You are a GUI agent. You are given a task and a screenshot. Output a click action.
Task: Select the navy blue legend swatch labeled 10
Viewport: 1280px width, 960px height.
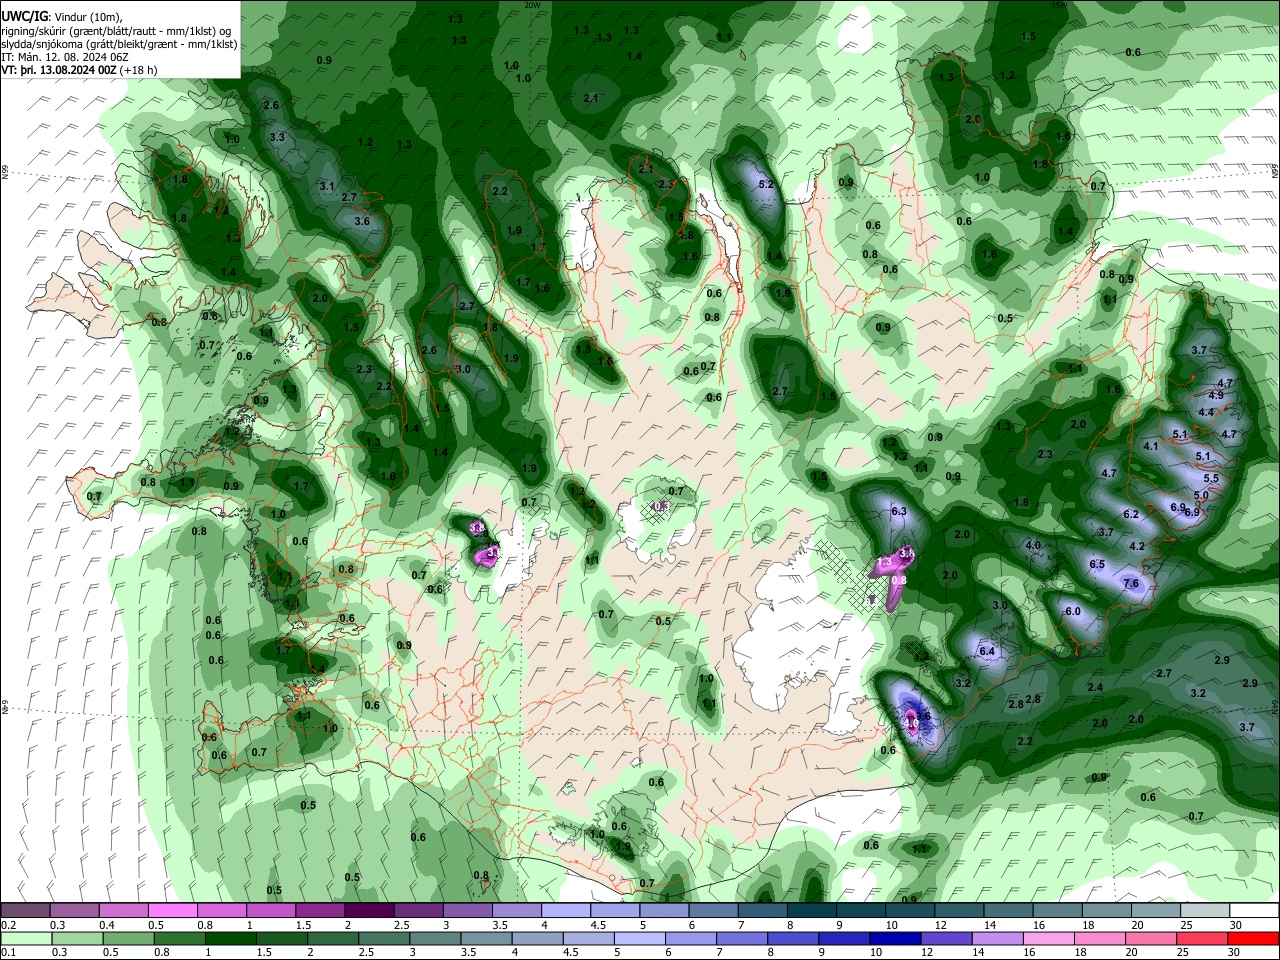895,939
